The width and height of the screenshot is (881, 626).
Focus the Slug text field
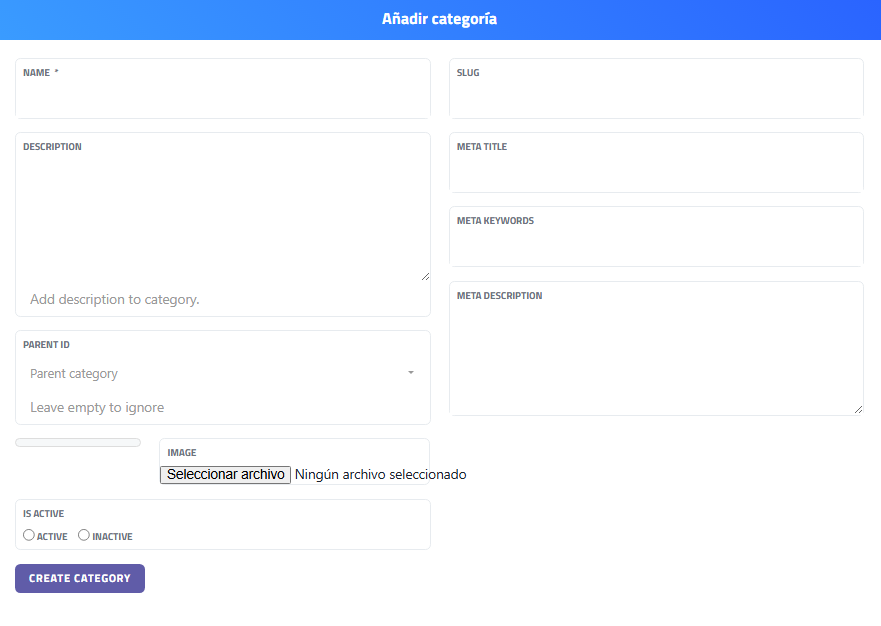click(656, 98)
